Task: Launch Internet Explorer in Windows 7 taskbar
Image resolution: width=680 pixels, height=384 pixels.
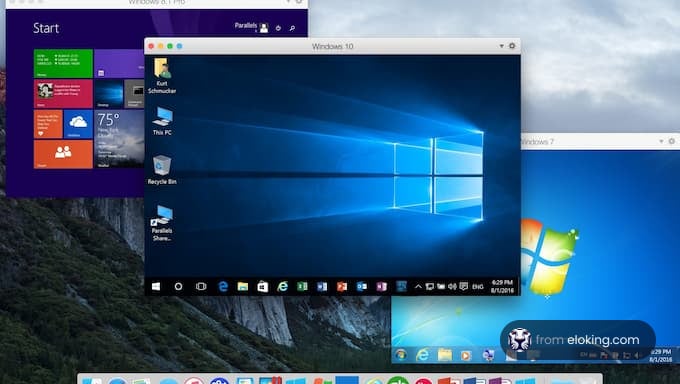Action: [422, 355]
